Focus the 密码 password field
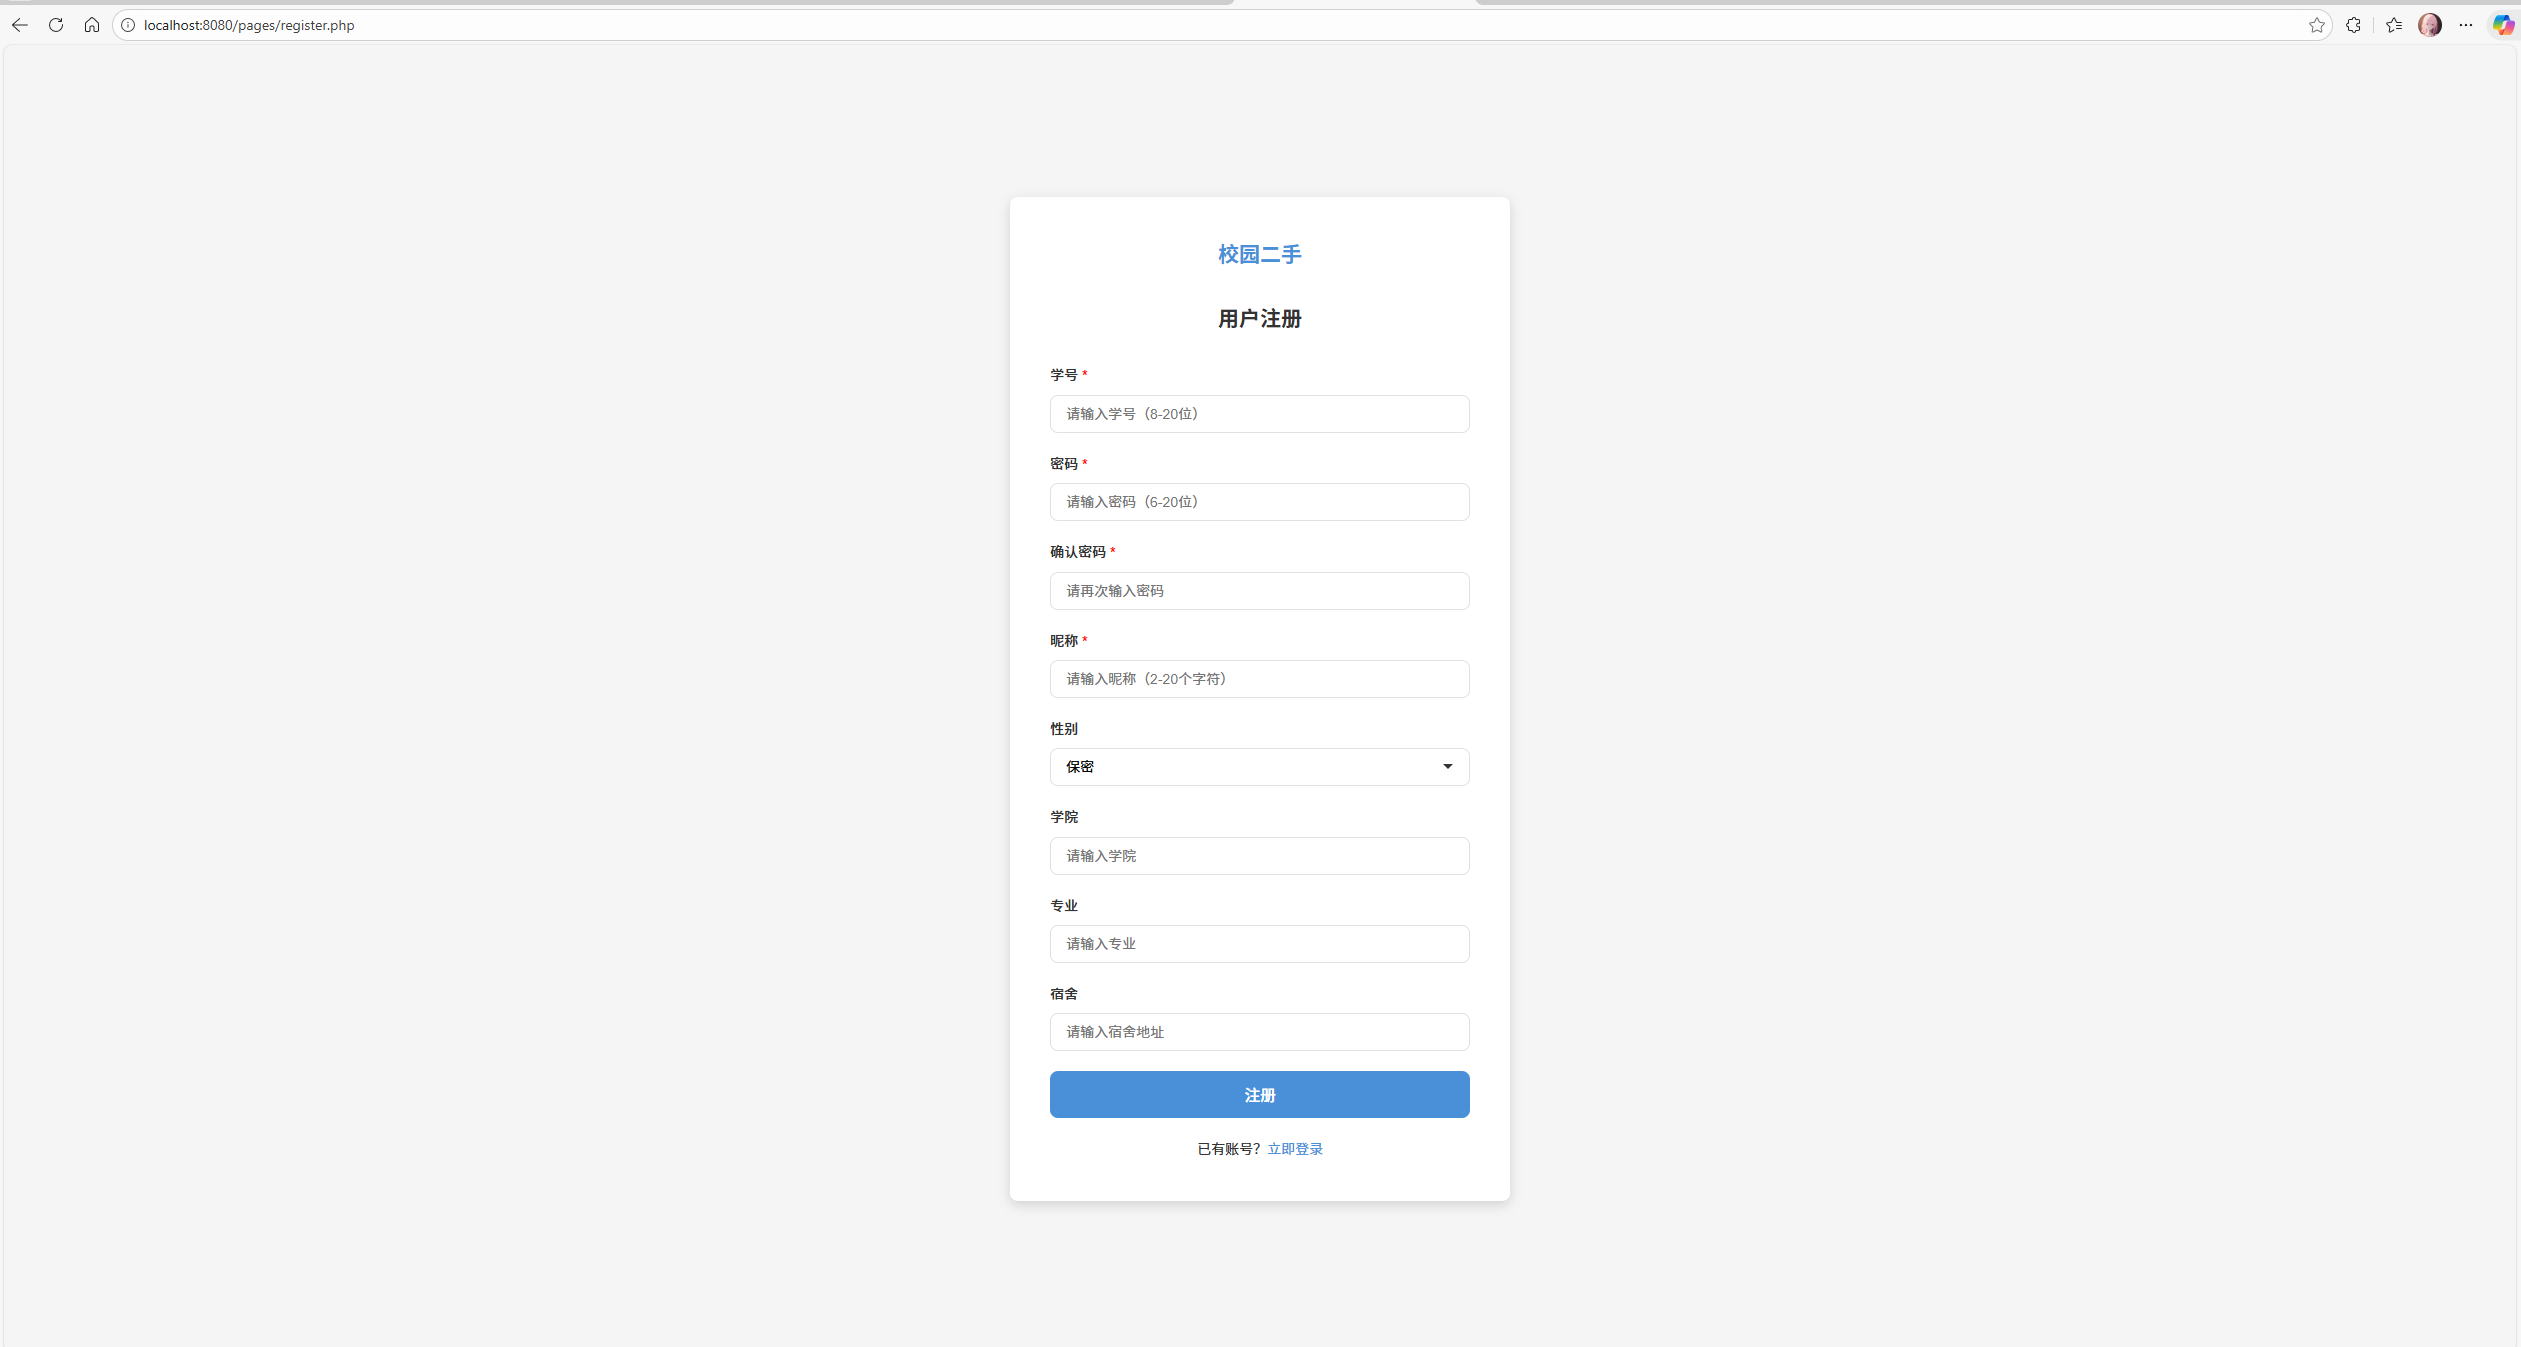Image resolution: width=2521 pixels, height=1347 pixels. (1259, 501)
